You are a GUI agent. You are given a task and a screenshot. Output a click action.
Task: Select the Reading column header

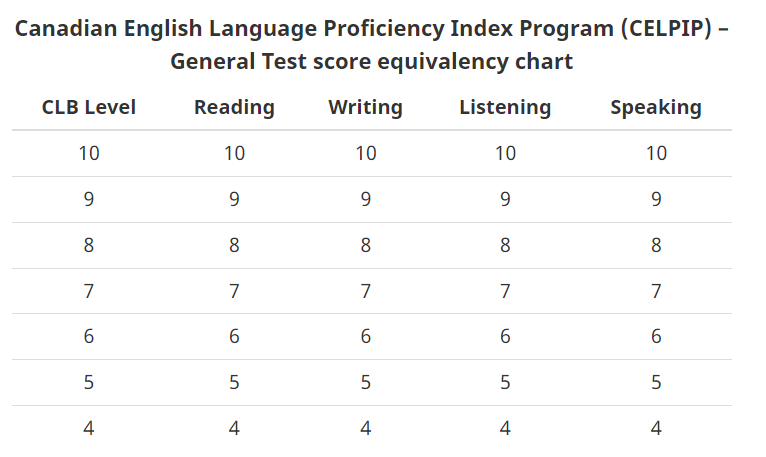234,107
